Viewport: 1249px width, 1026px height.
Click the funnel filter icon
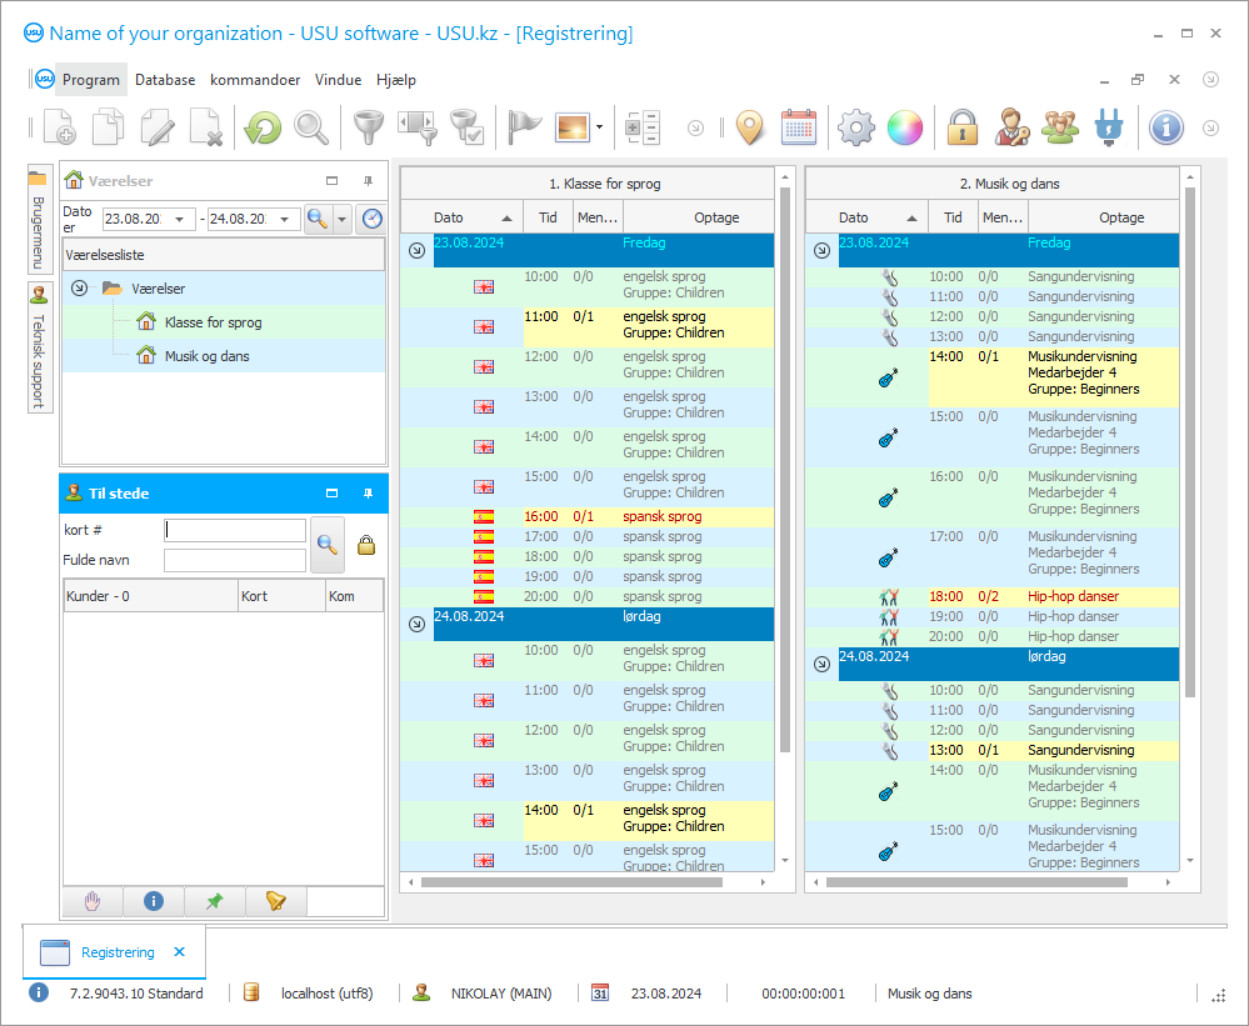368,128
